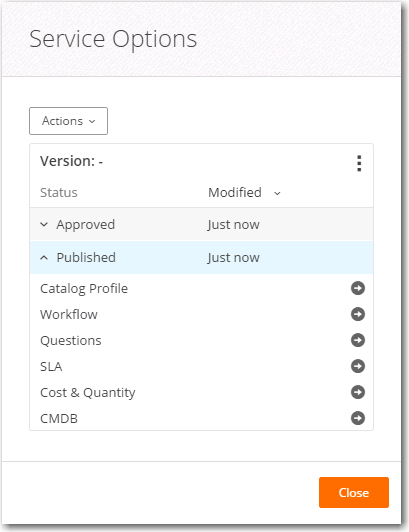Select the Catalog Profile label
This screenshot has height=532, width=409.
click(x=84, y=289)
